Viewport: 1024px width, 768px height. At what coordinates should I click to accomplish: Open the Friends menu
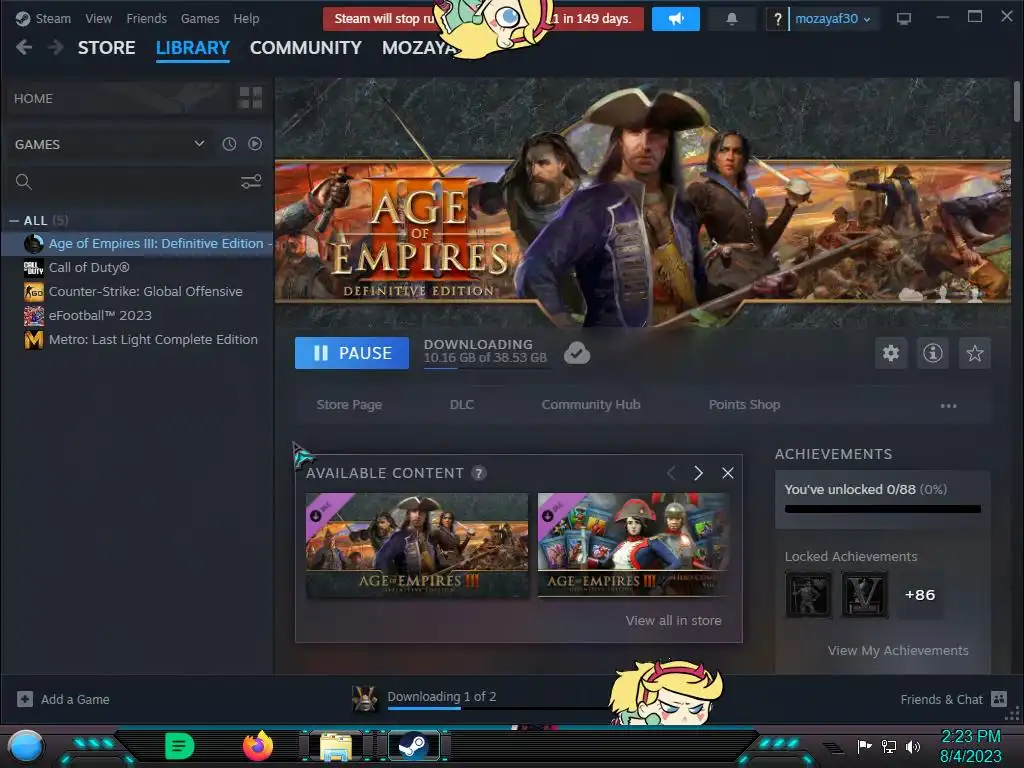coord(146,19)
